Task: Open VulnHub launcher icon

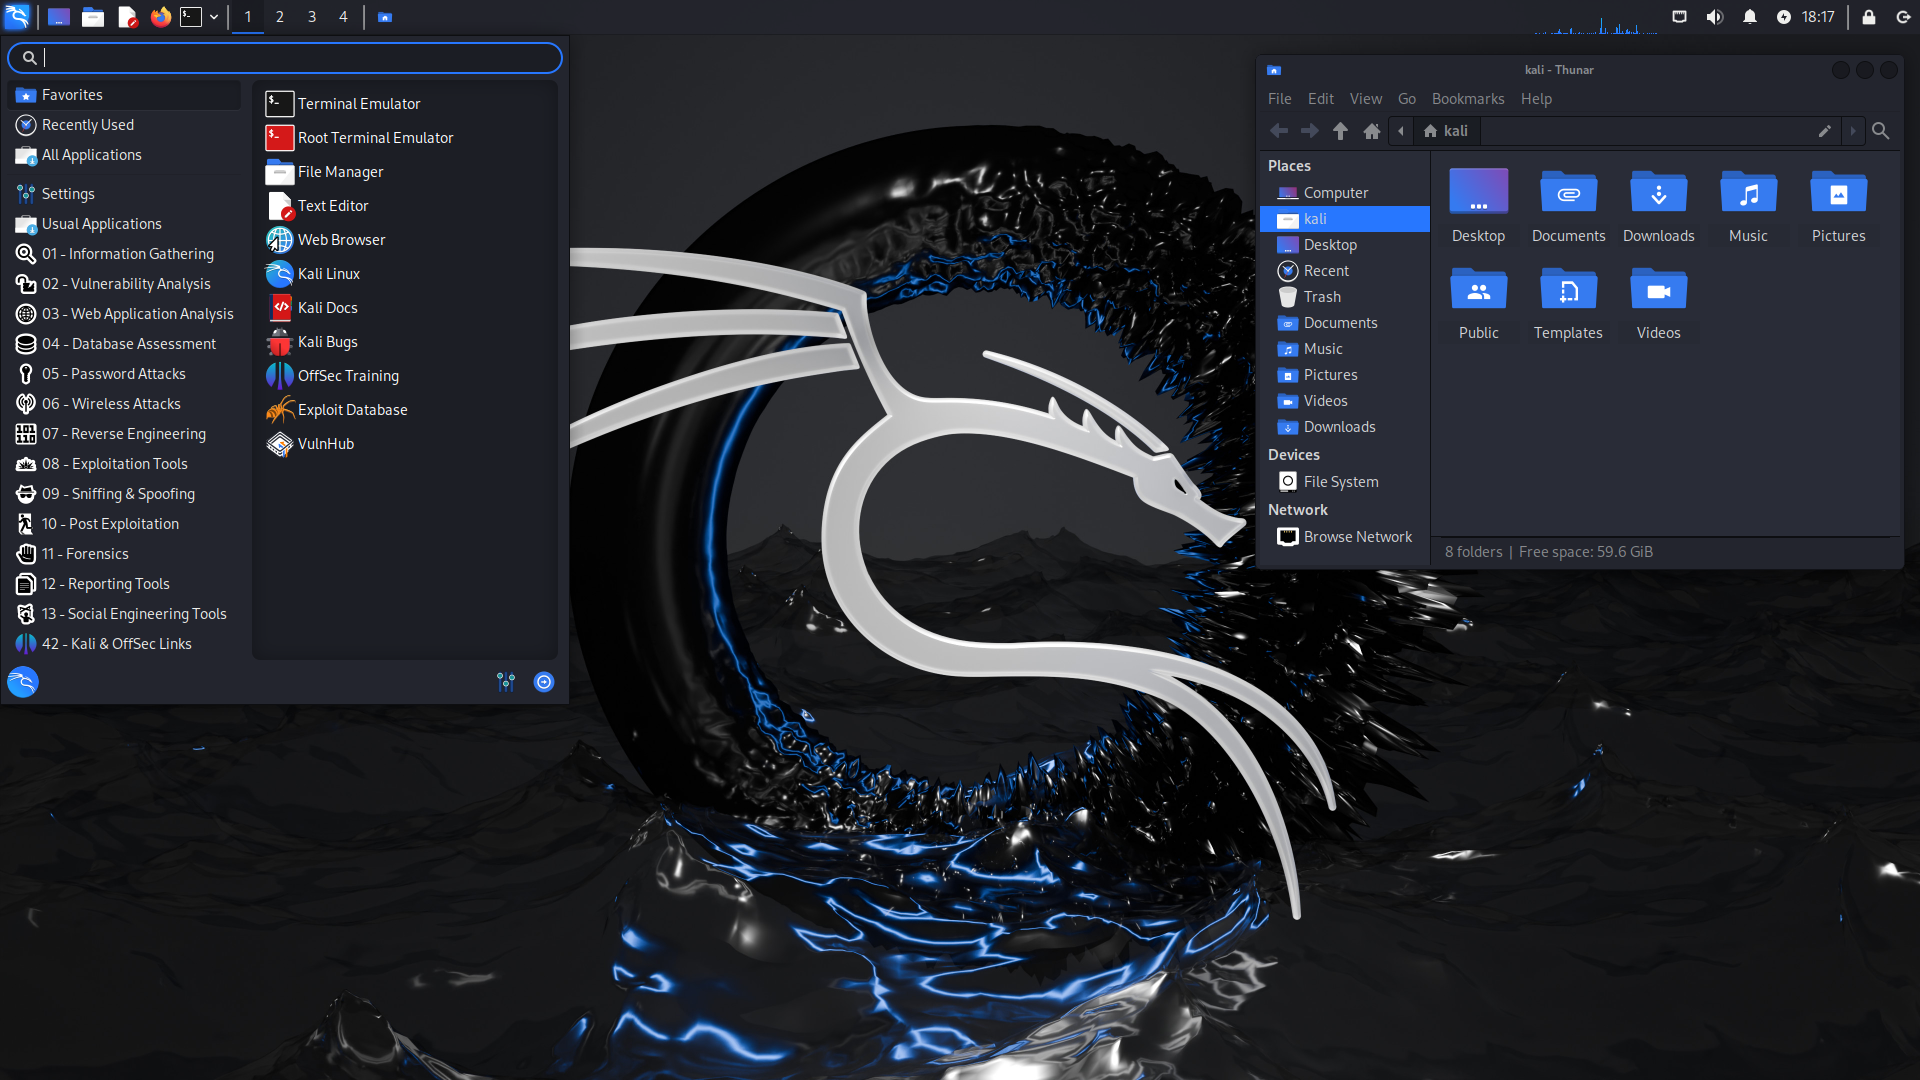Action: coord(279,444)
